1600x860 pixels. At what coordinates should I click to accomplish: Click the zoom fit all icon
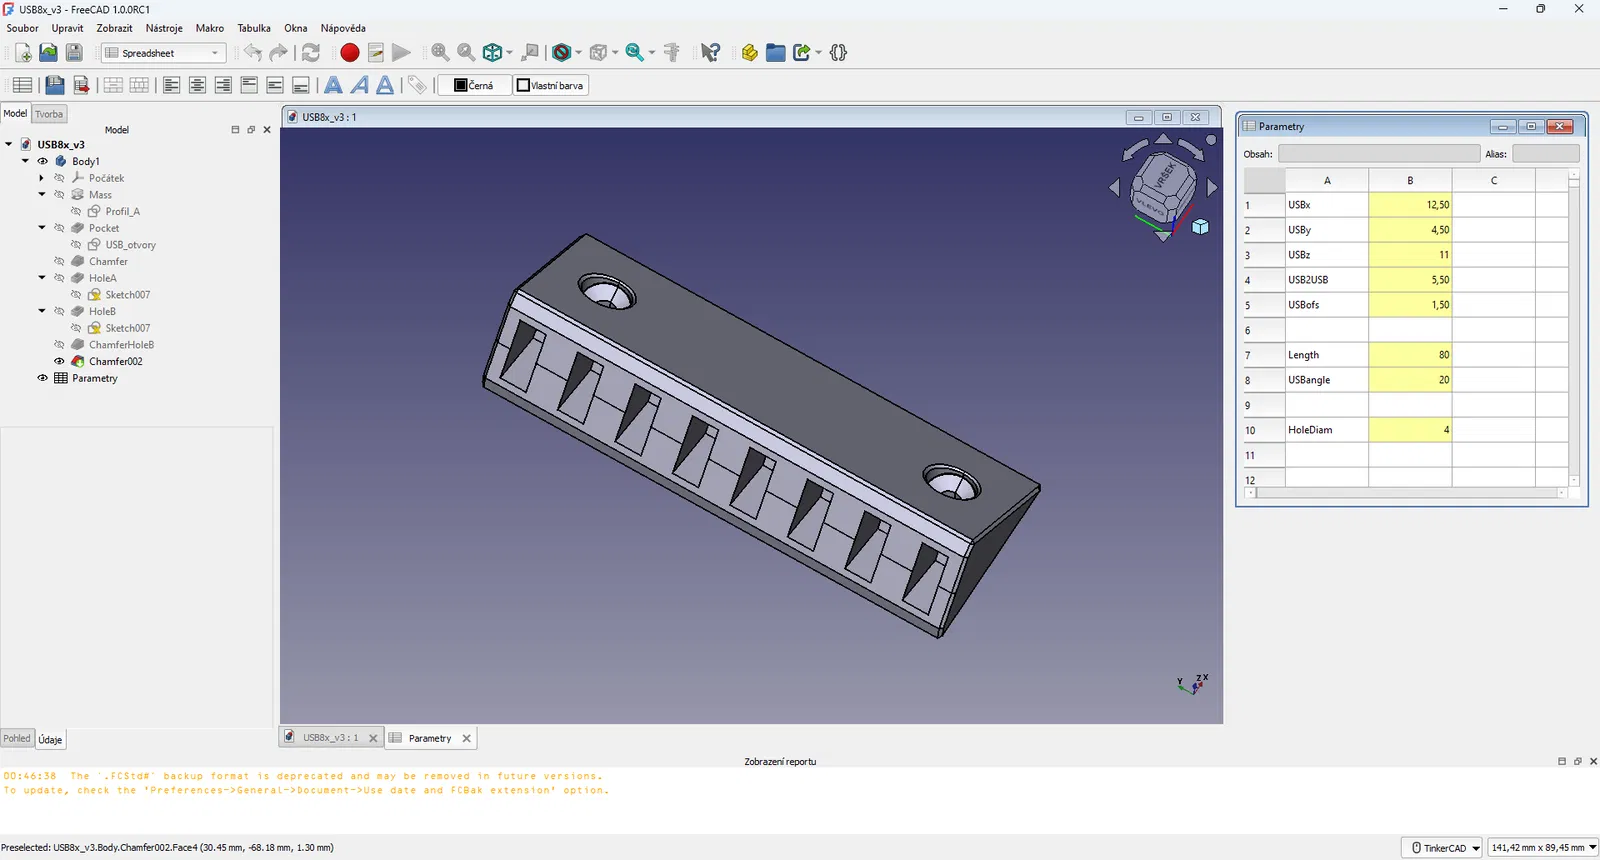440,53
